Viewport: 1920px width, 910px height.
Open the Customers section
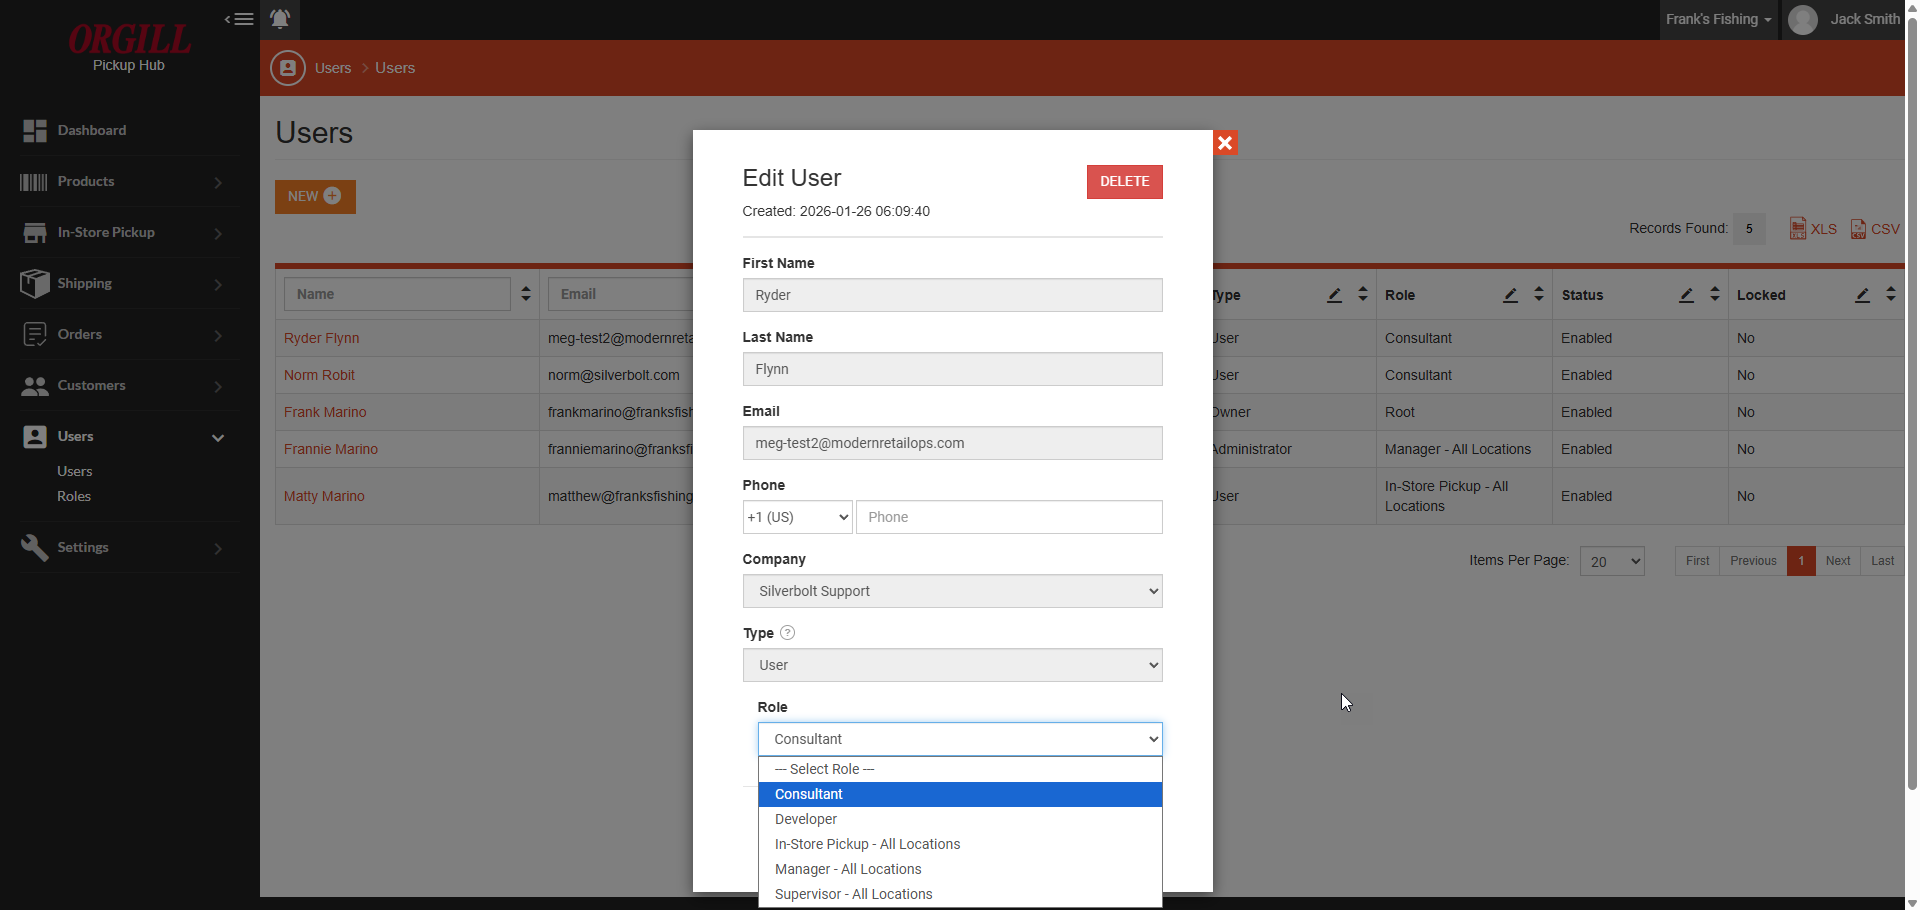[91, 385]
